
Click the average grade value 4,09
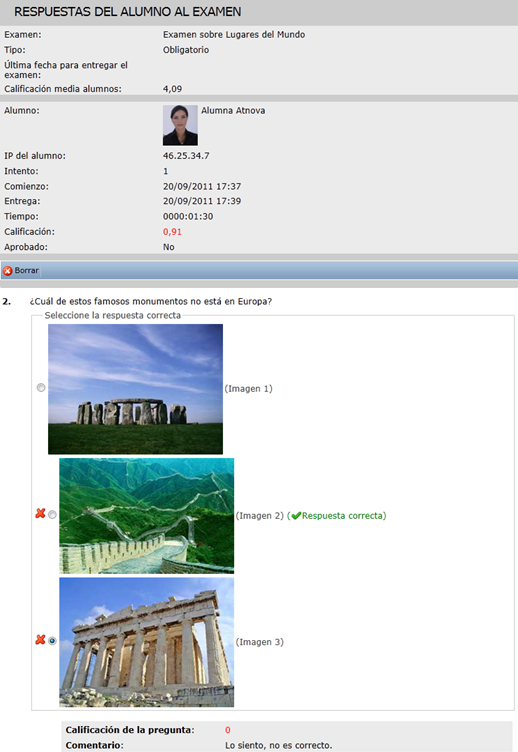(x=172, y=89)
